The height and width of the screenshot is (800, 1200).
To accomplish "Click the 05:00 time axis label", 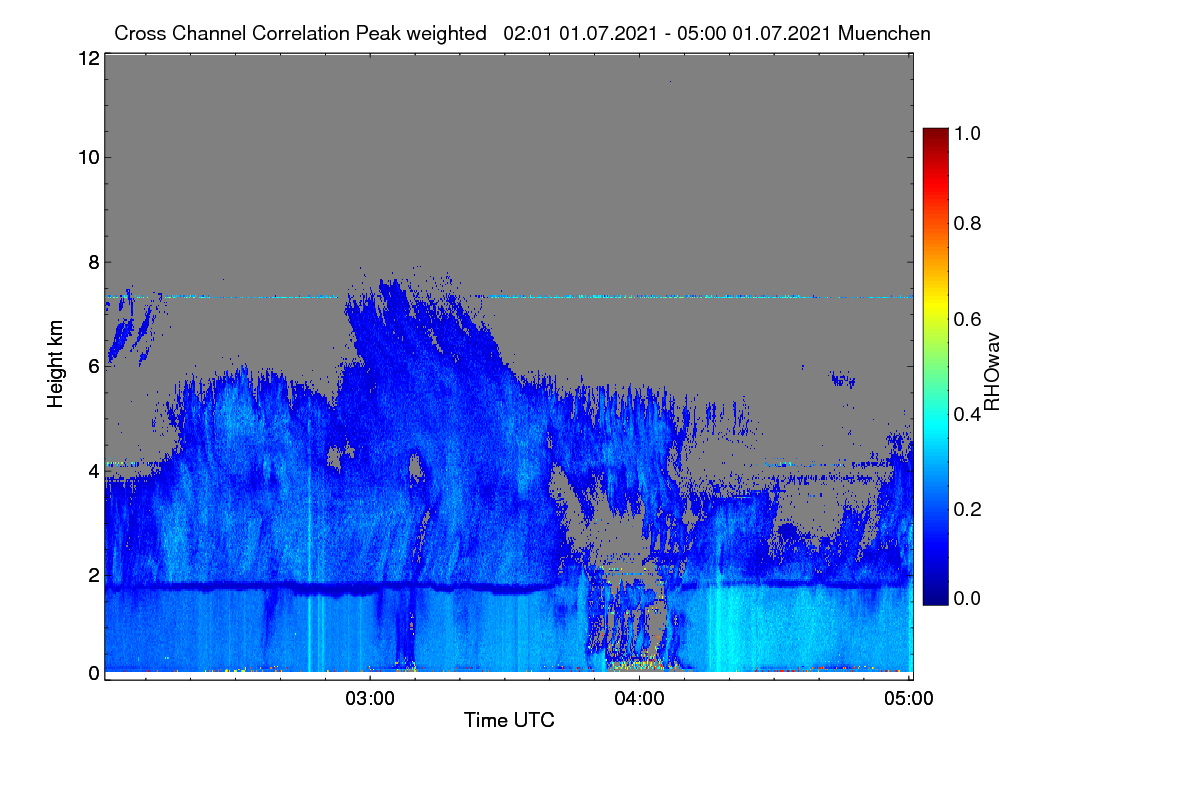I will (909, 698).
